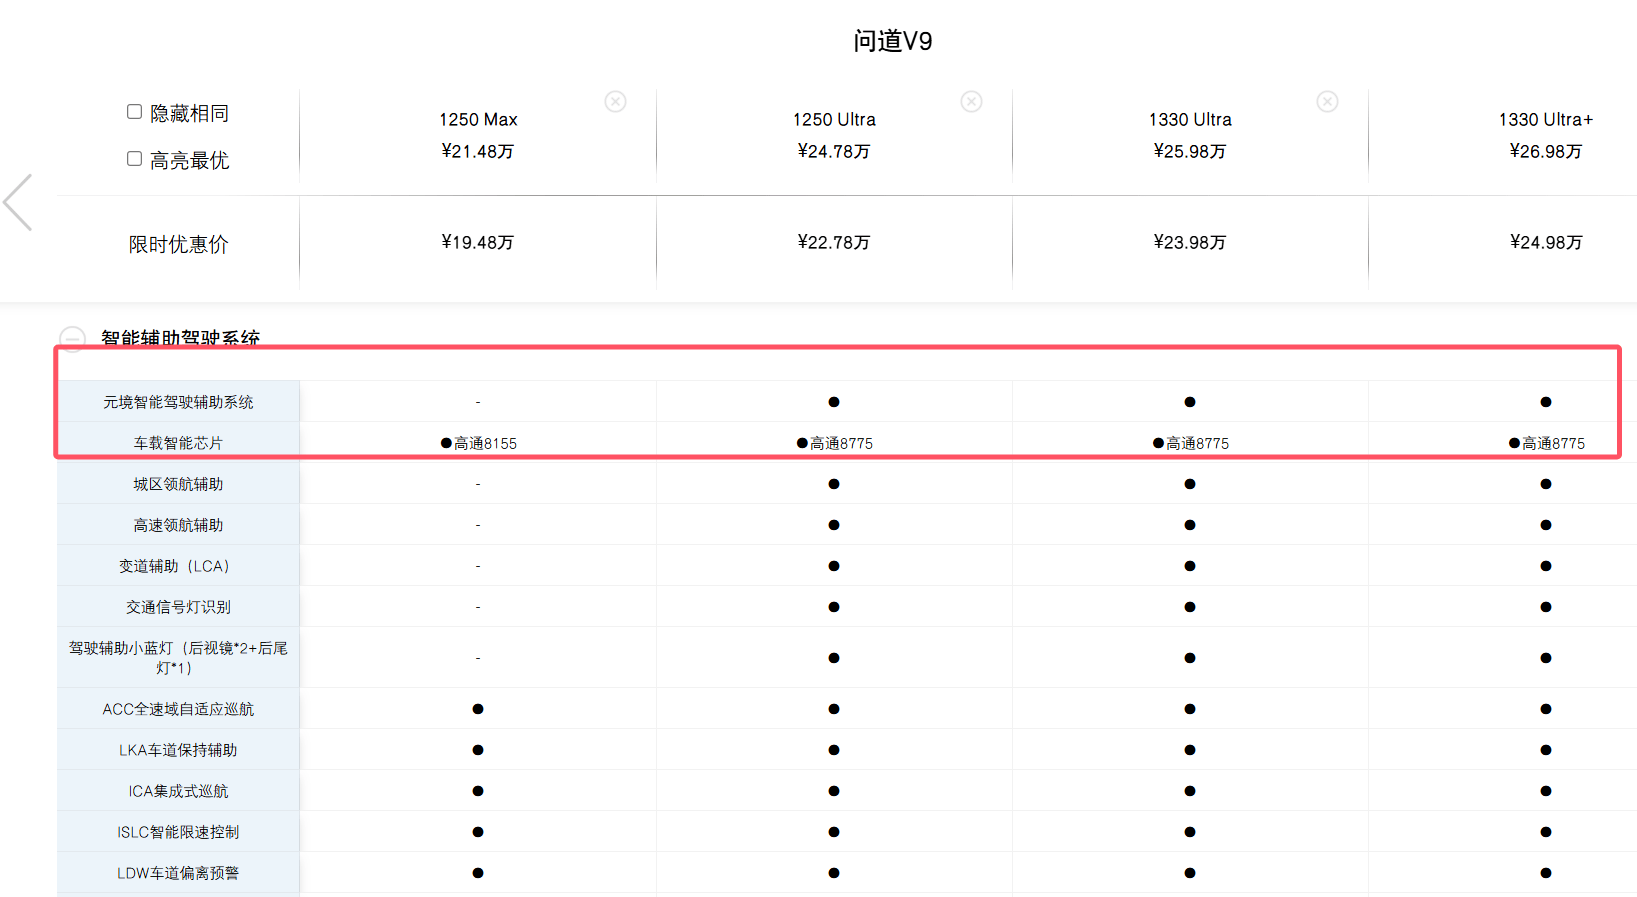Click 高通8775 in the 1330 Ultra+ column
Screen dimensions: 1637x897
pos(1547,443)
